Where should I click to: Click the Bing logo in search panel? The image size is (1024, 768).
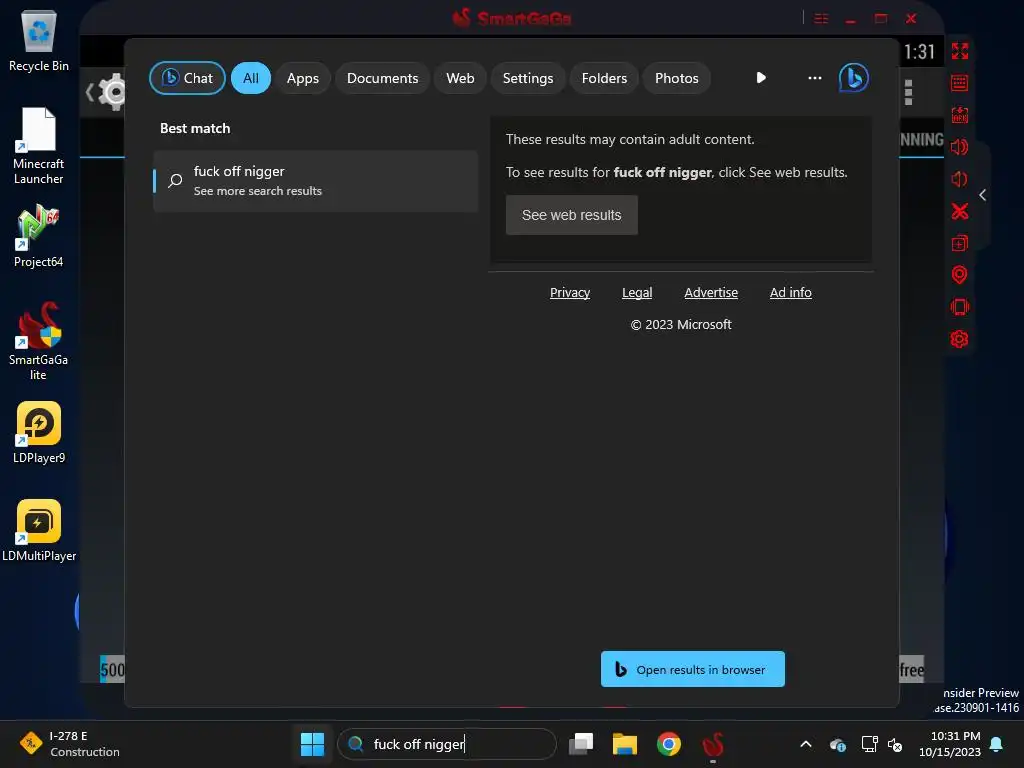pyautogui.click(x=854, y=78)
